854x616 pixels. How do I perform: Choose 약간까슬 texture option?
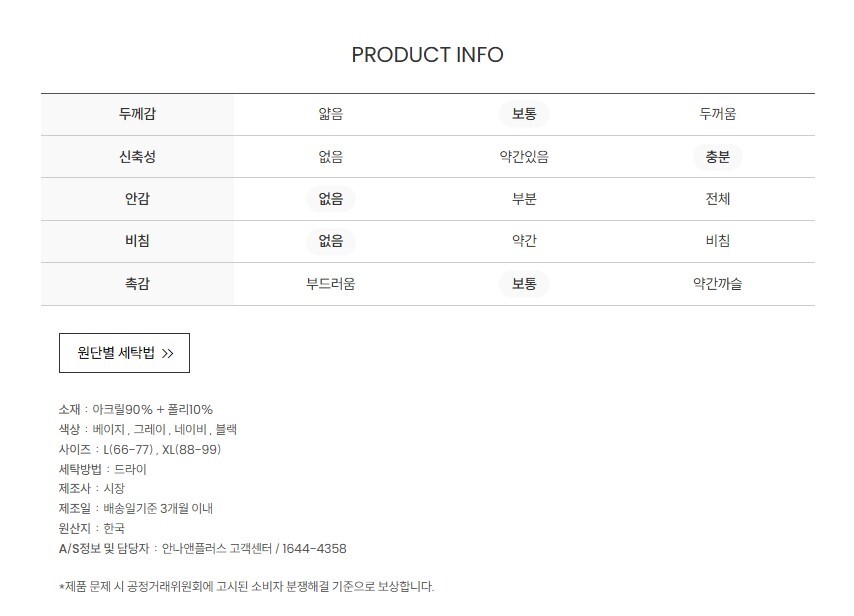(717, 284)
